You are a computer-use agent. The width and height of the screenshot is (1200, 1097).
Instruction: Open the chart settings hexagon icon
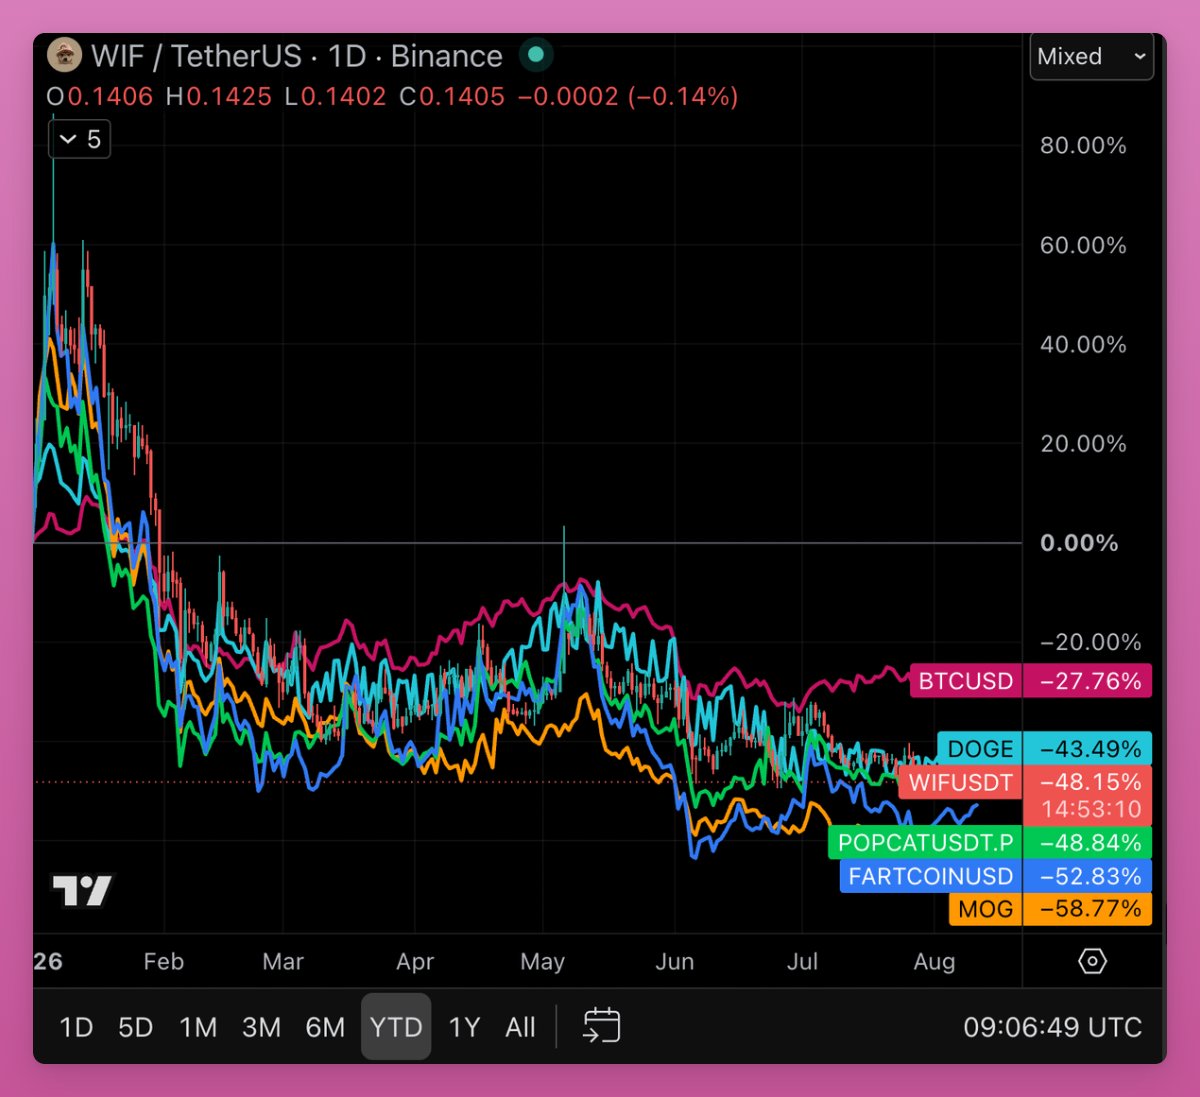pos(1093,961)
